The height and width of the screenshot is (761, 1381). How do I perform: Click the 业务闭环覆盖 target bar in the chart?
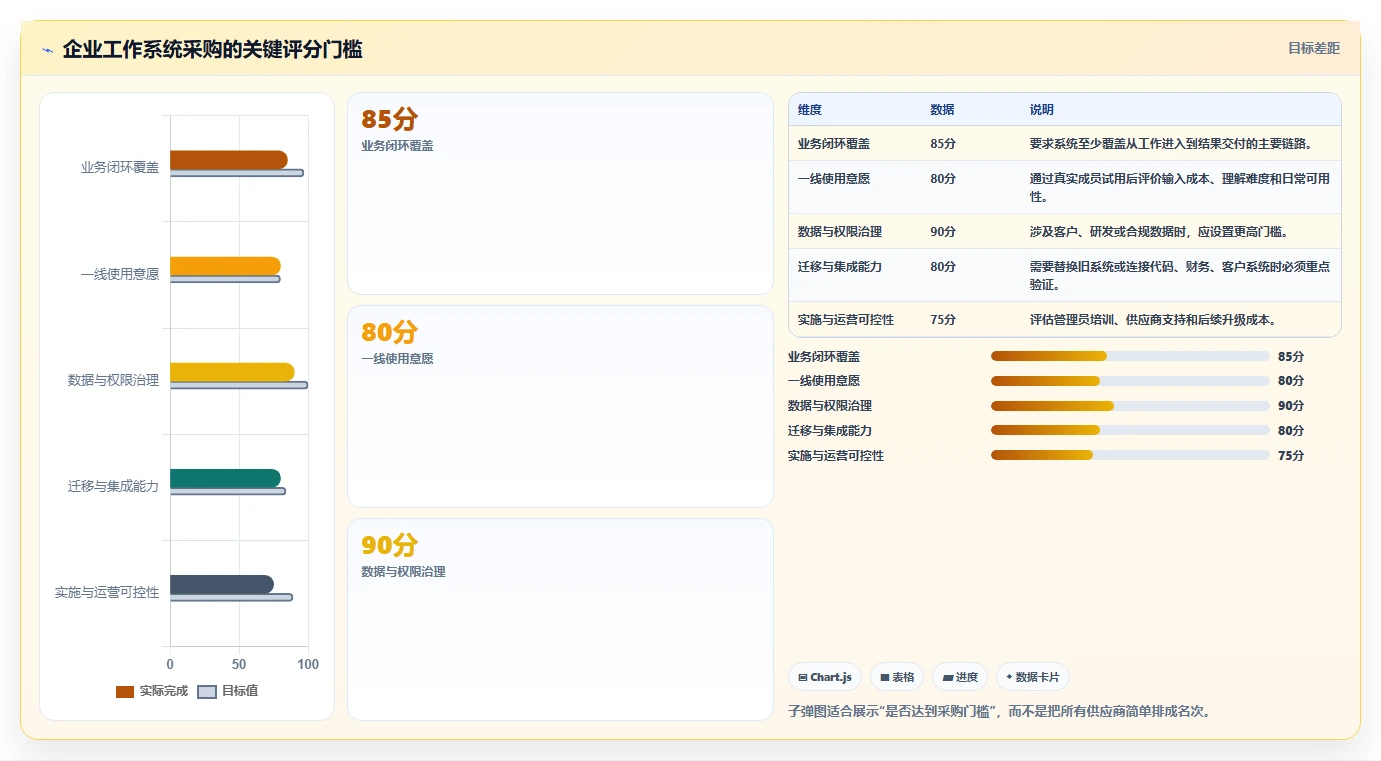pyautogui.click(x=237, y=173)
